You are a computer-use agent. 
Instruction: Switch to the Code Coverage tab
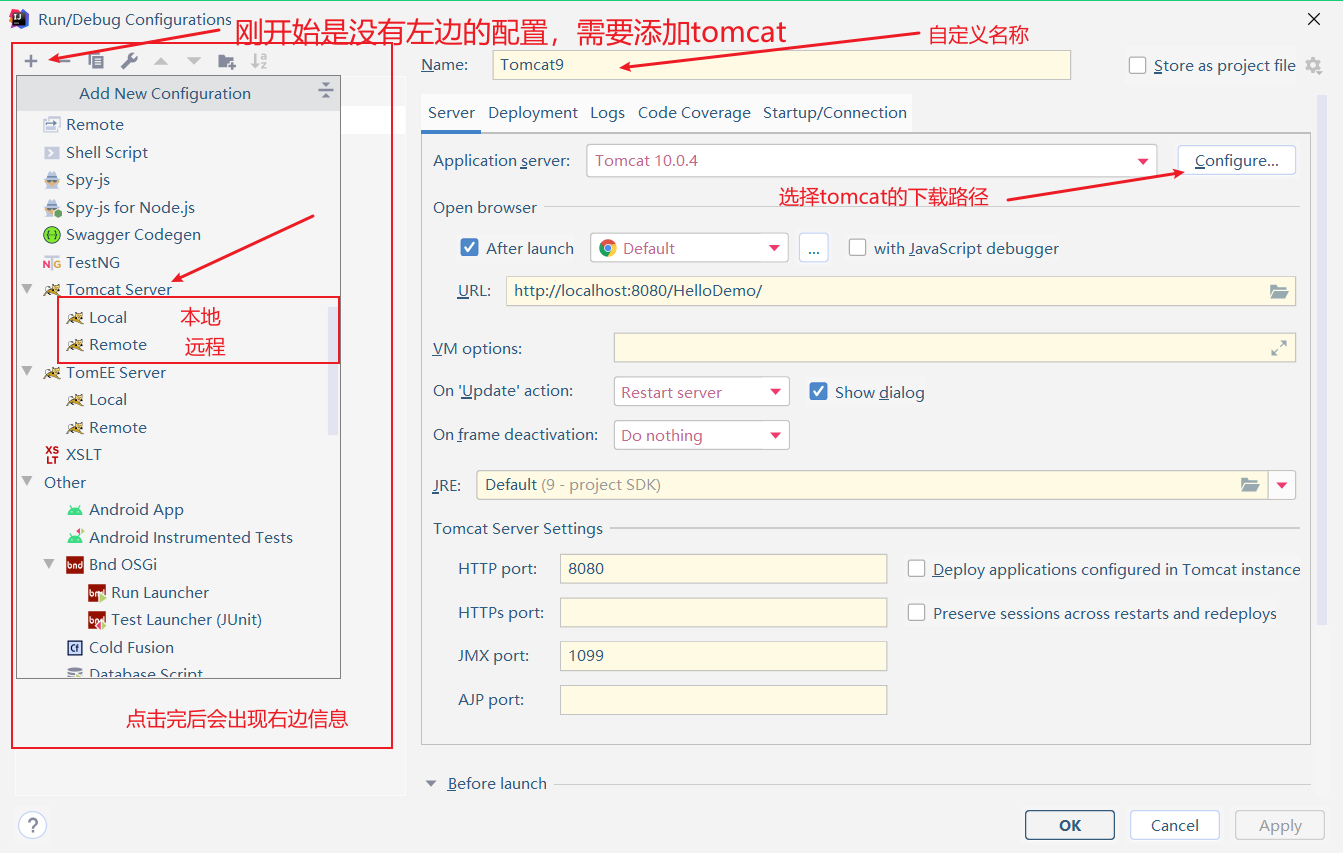point(694,113)
